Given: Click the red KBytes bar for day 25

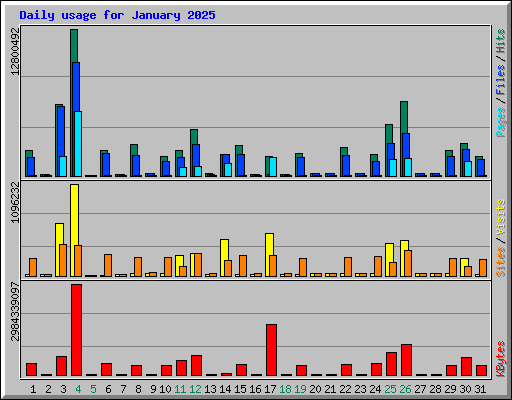Looking at the screenshot, I should pyautogui.click(x=391, y=364).
